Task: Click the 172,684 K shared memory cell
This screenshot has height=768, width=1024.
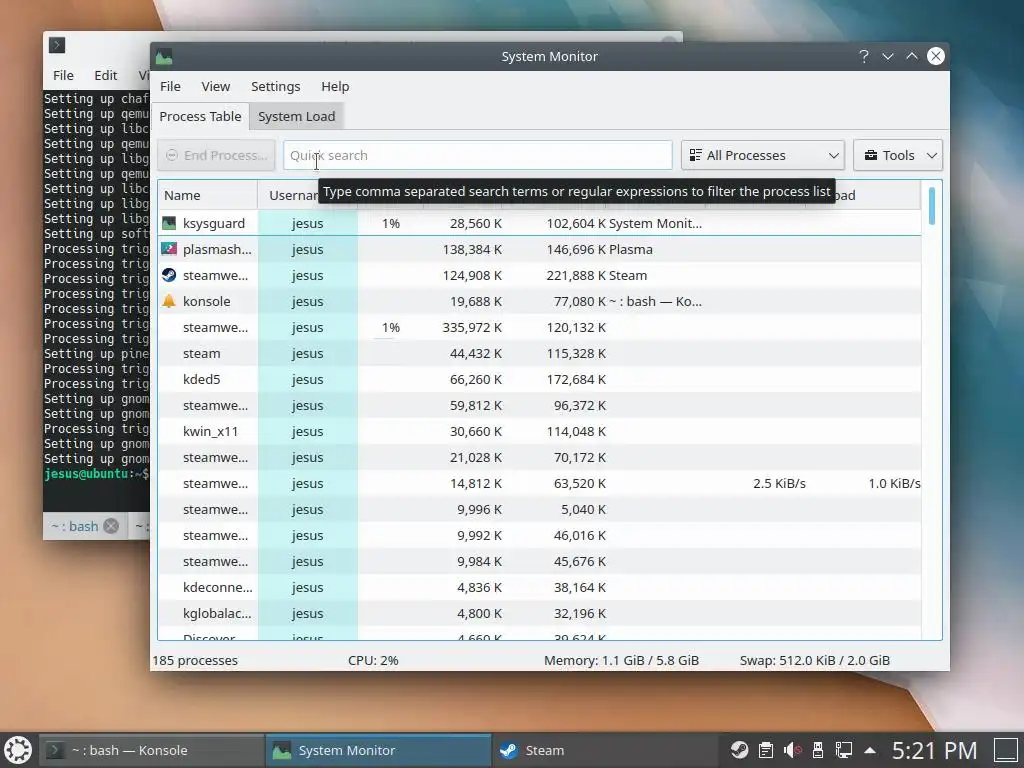Action: coord(576,379)
